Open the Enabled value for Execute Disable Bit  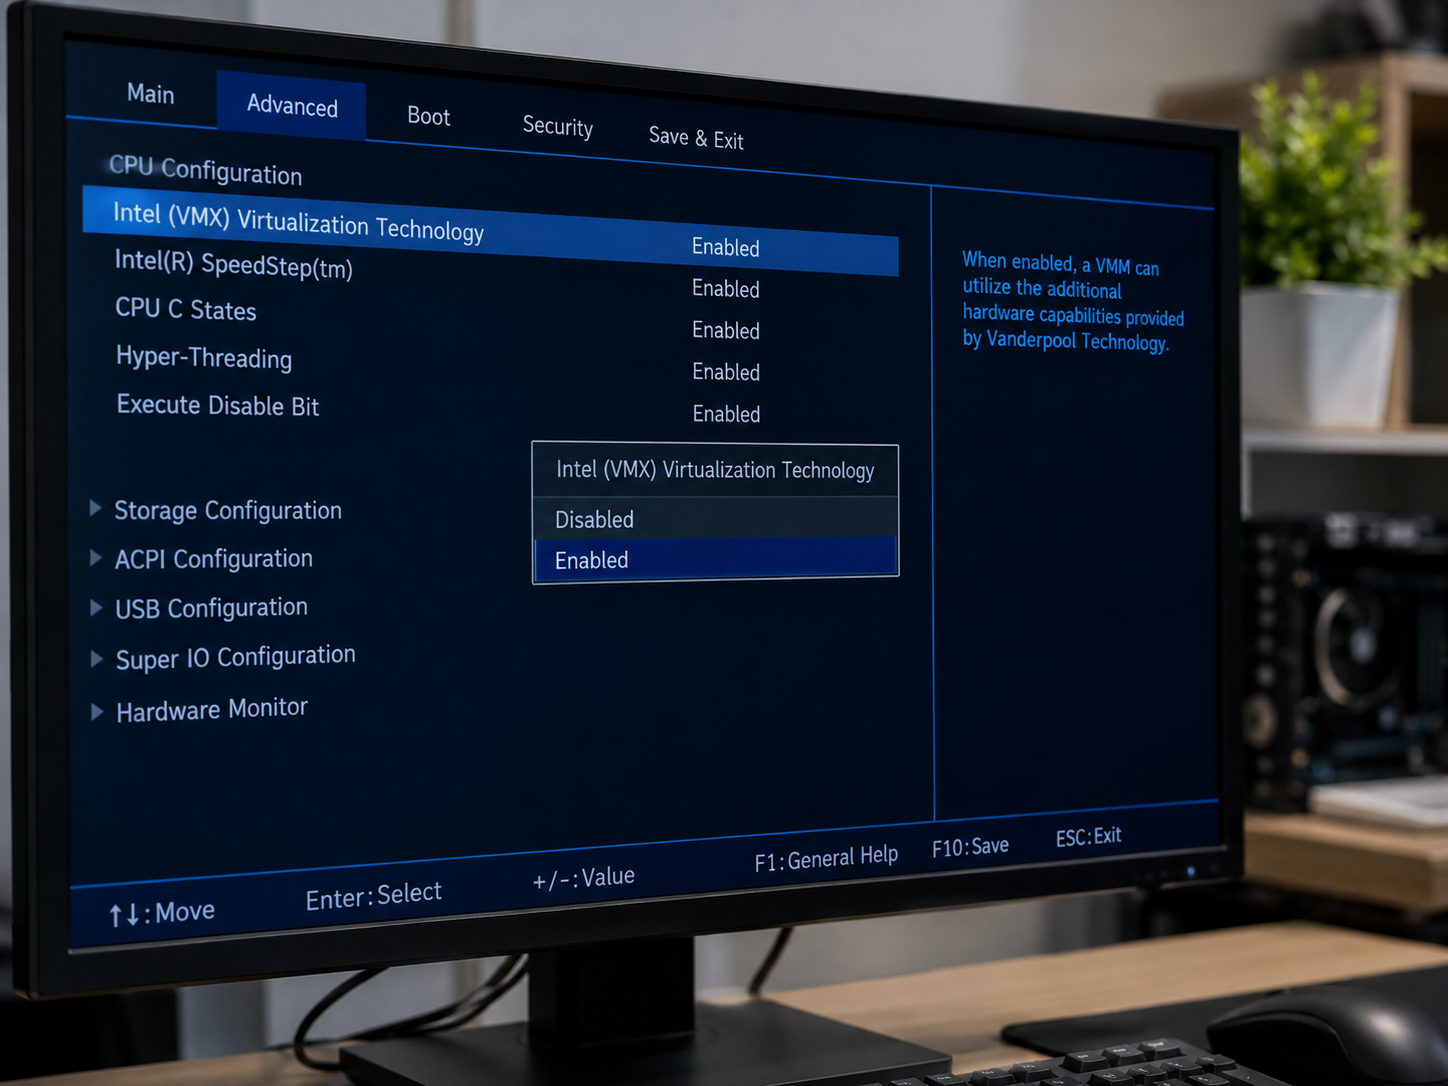click(x=726, y=414)
